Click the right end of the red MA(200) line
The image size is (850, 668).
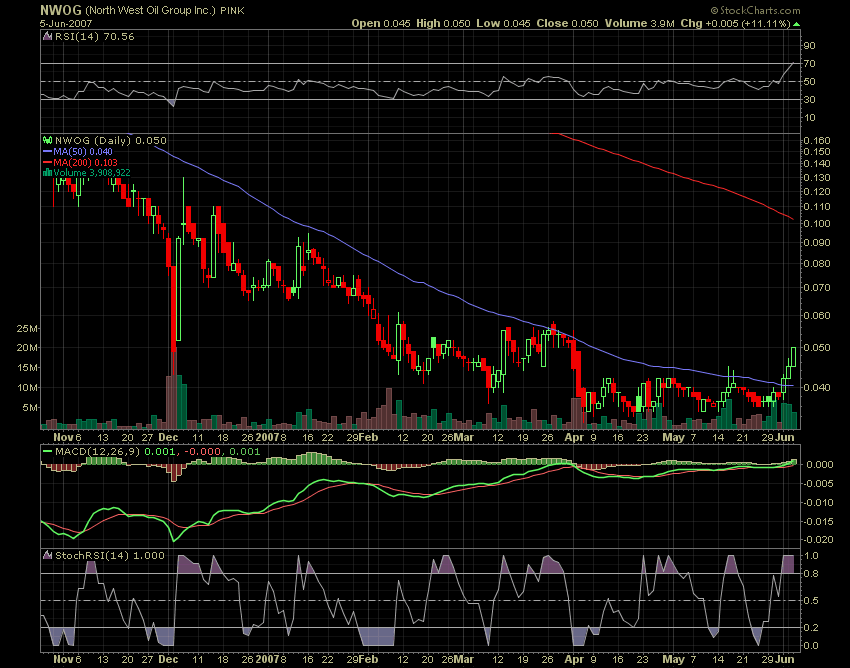point(792,218)
